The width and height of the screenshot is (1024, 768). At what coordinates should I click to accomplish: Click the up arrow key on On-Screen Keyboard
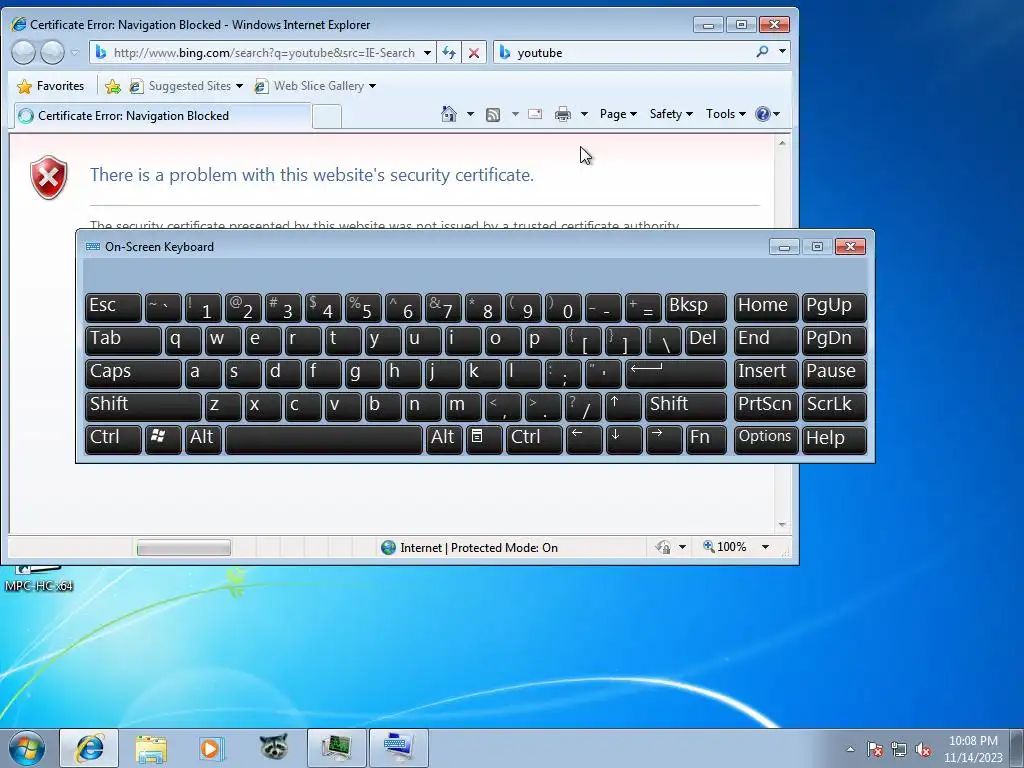pyautogui.click(x=623, y=406)
